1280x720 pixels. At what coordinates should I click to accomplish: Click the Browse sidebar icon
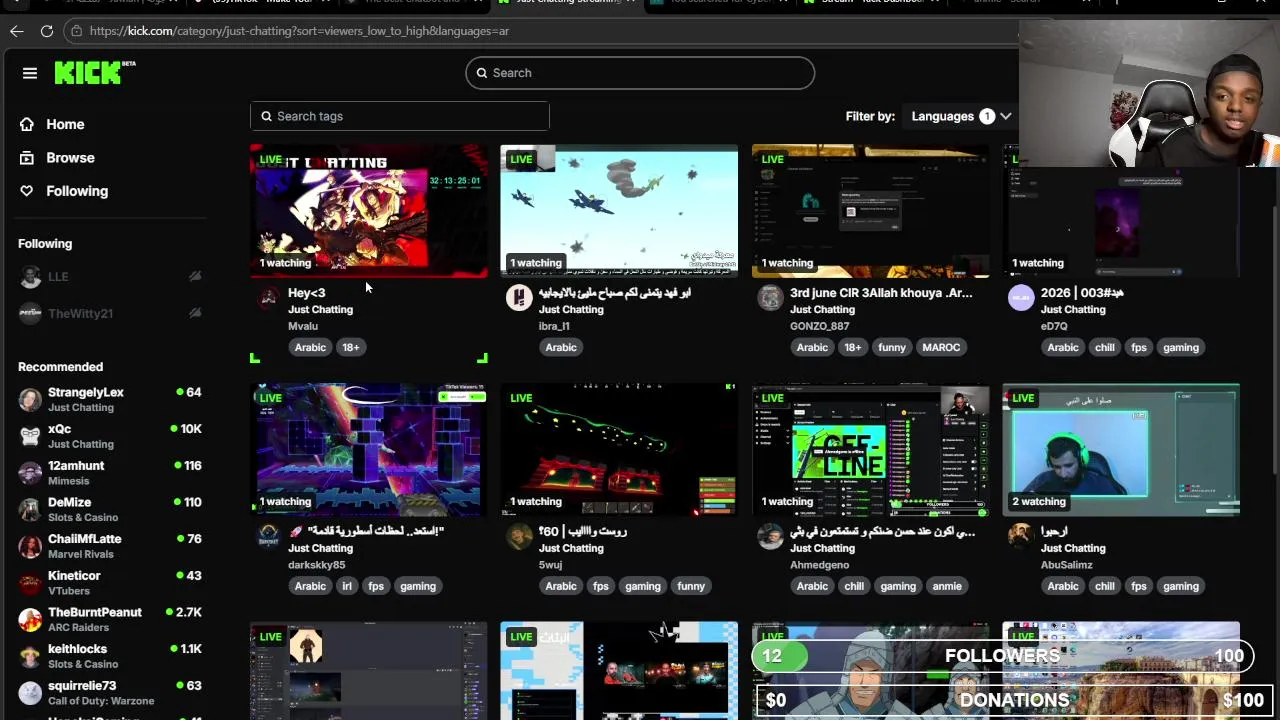(x=27, y=158)
